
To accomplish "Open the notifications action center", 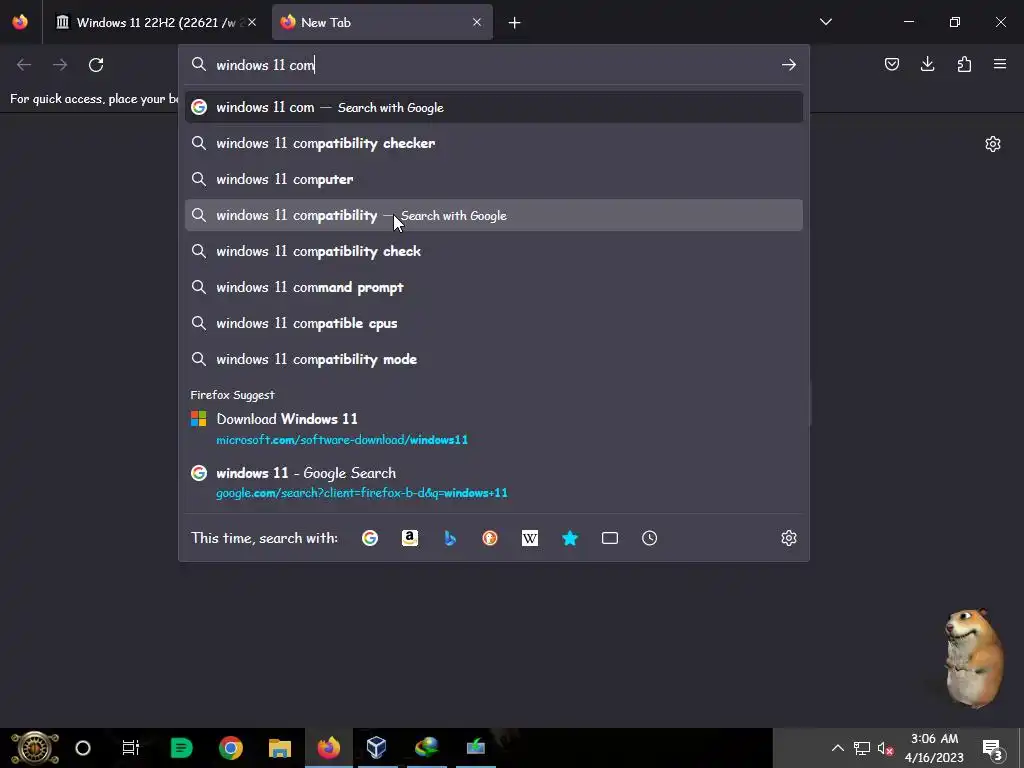I will point(992,749).
